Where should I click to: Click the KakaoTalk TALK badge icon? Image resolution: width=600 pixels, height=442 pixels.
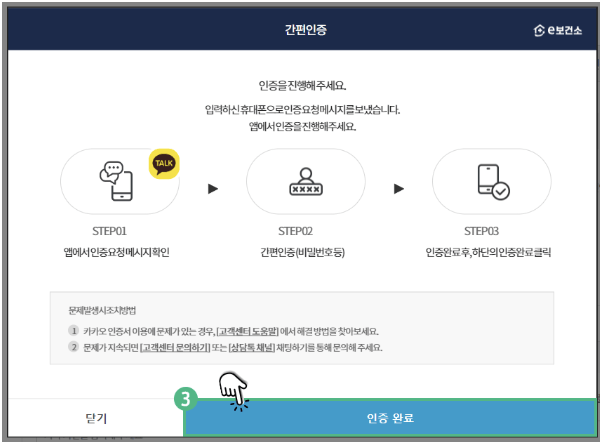pos(164,164)
